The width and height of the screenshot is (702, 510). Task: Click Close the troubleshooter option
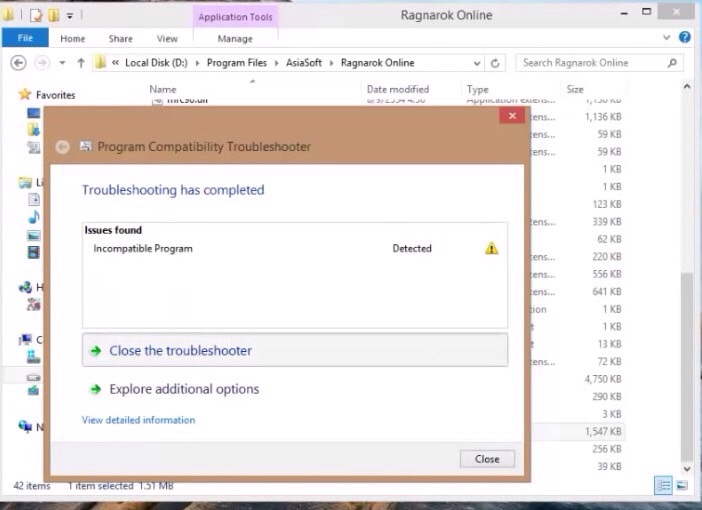pyautogui.click(x=295, y=350)
